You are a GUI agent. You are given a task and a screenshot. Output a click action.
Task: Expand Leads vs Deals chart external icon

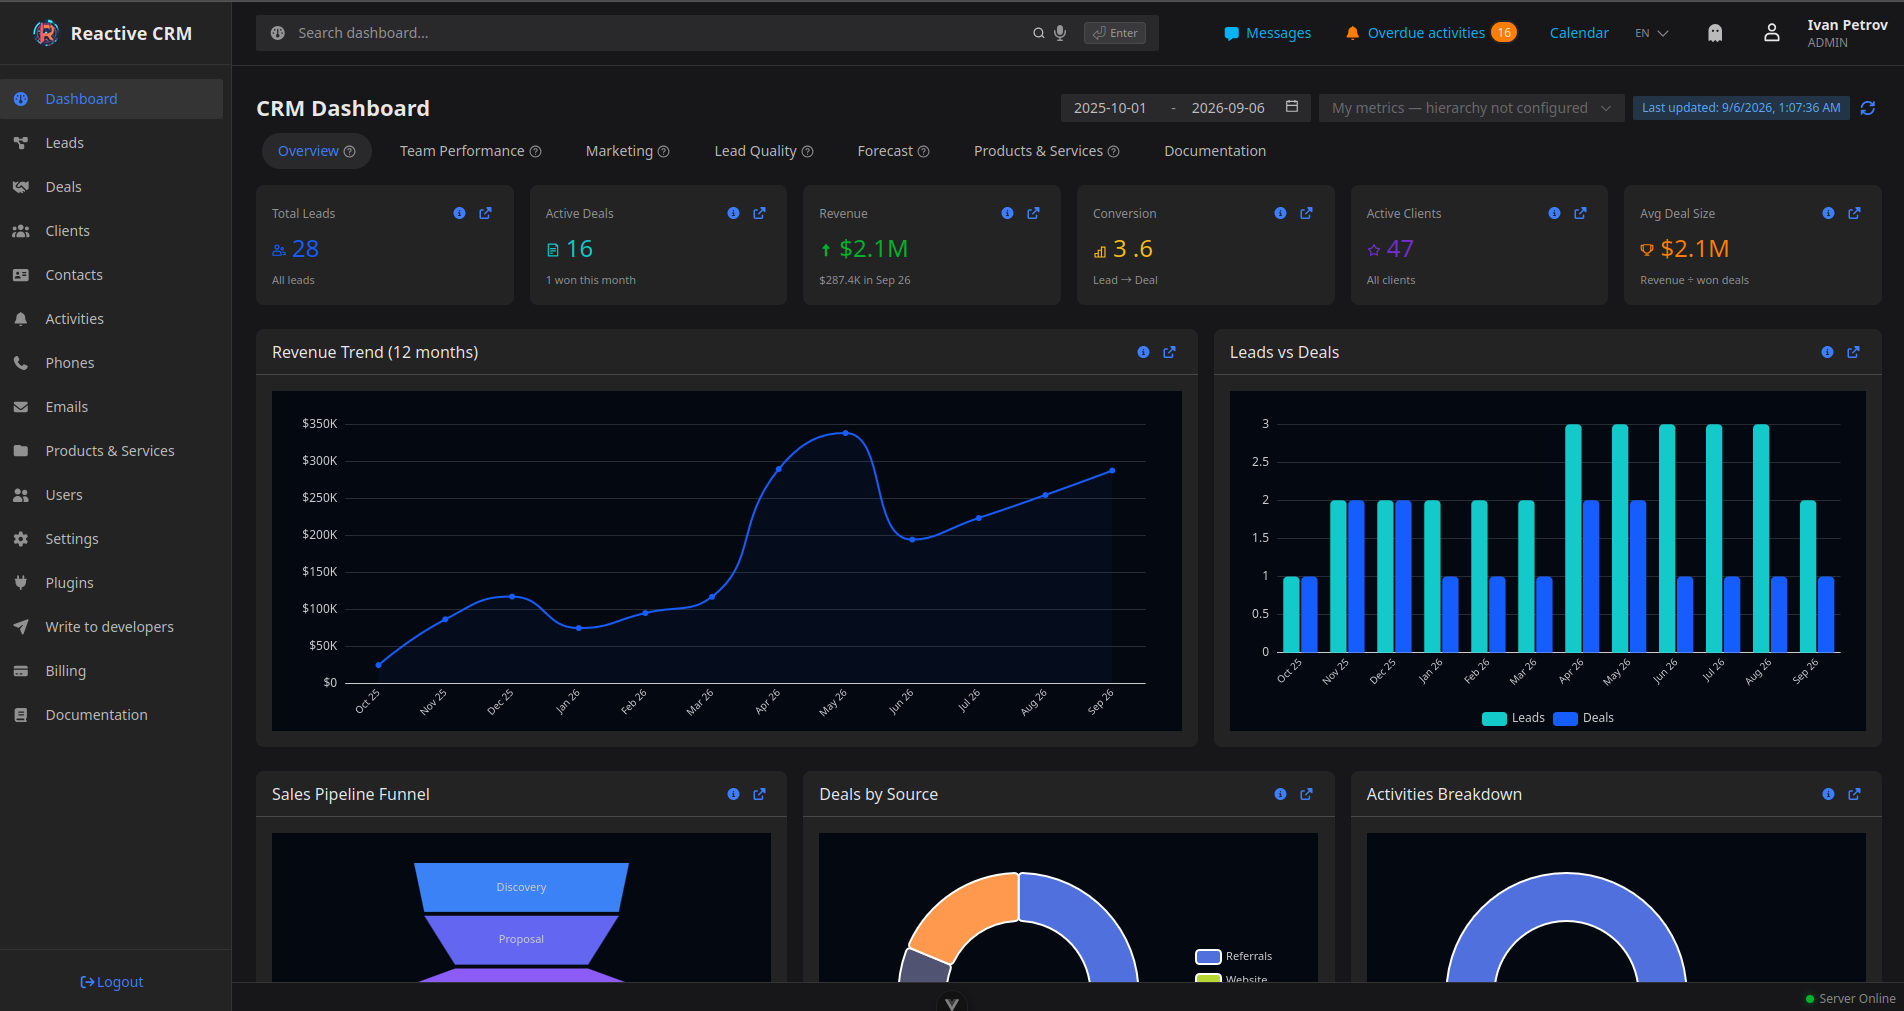click(1853, 352)
